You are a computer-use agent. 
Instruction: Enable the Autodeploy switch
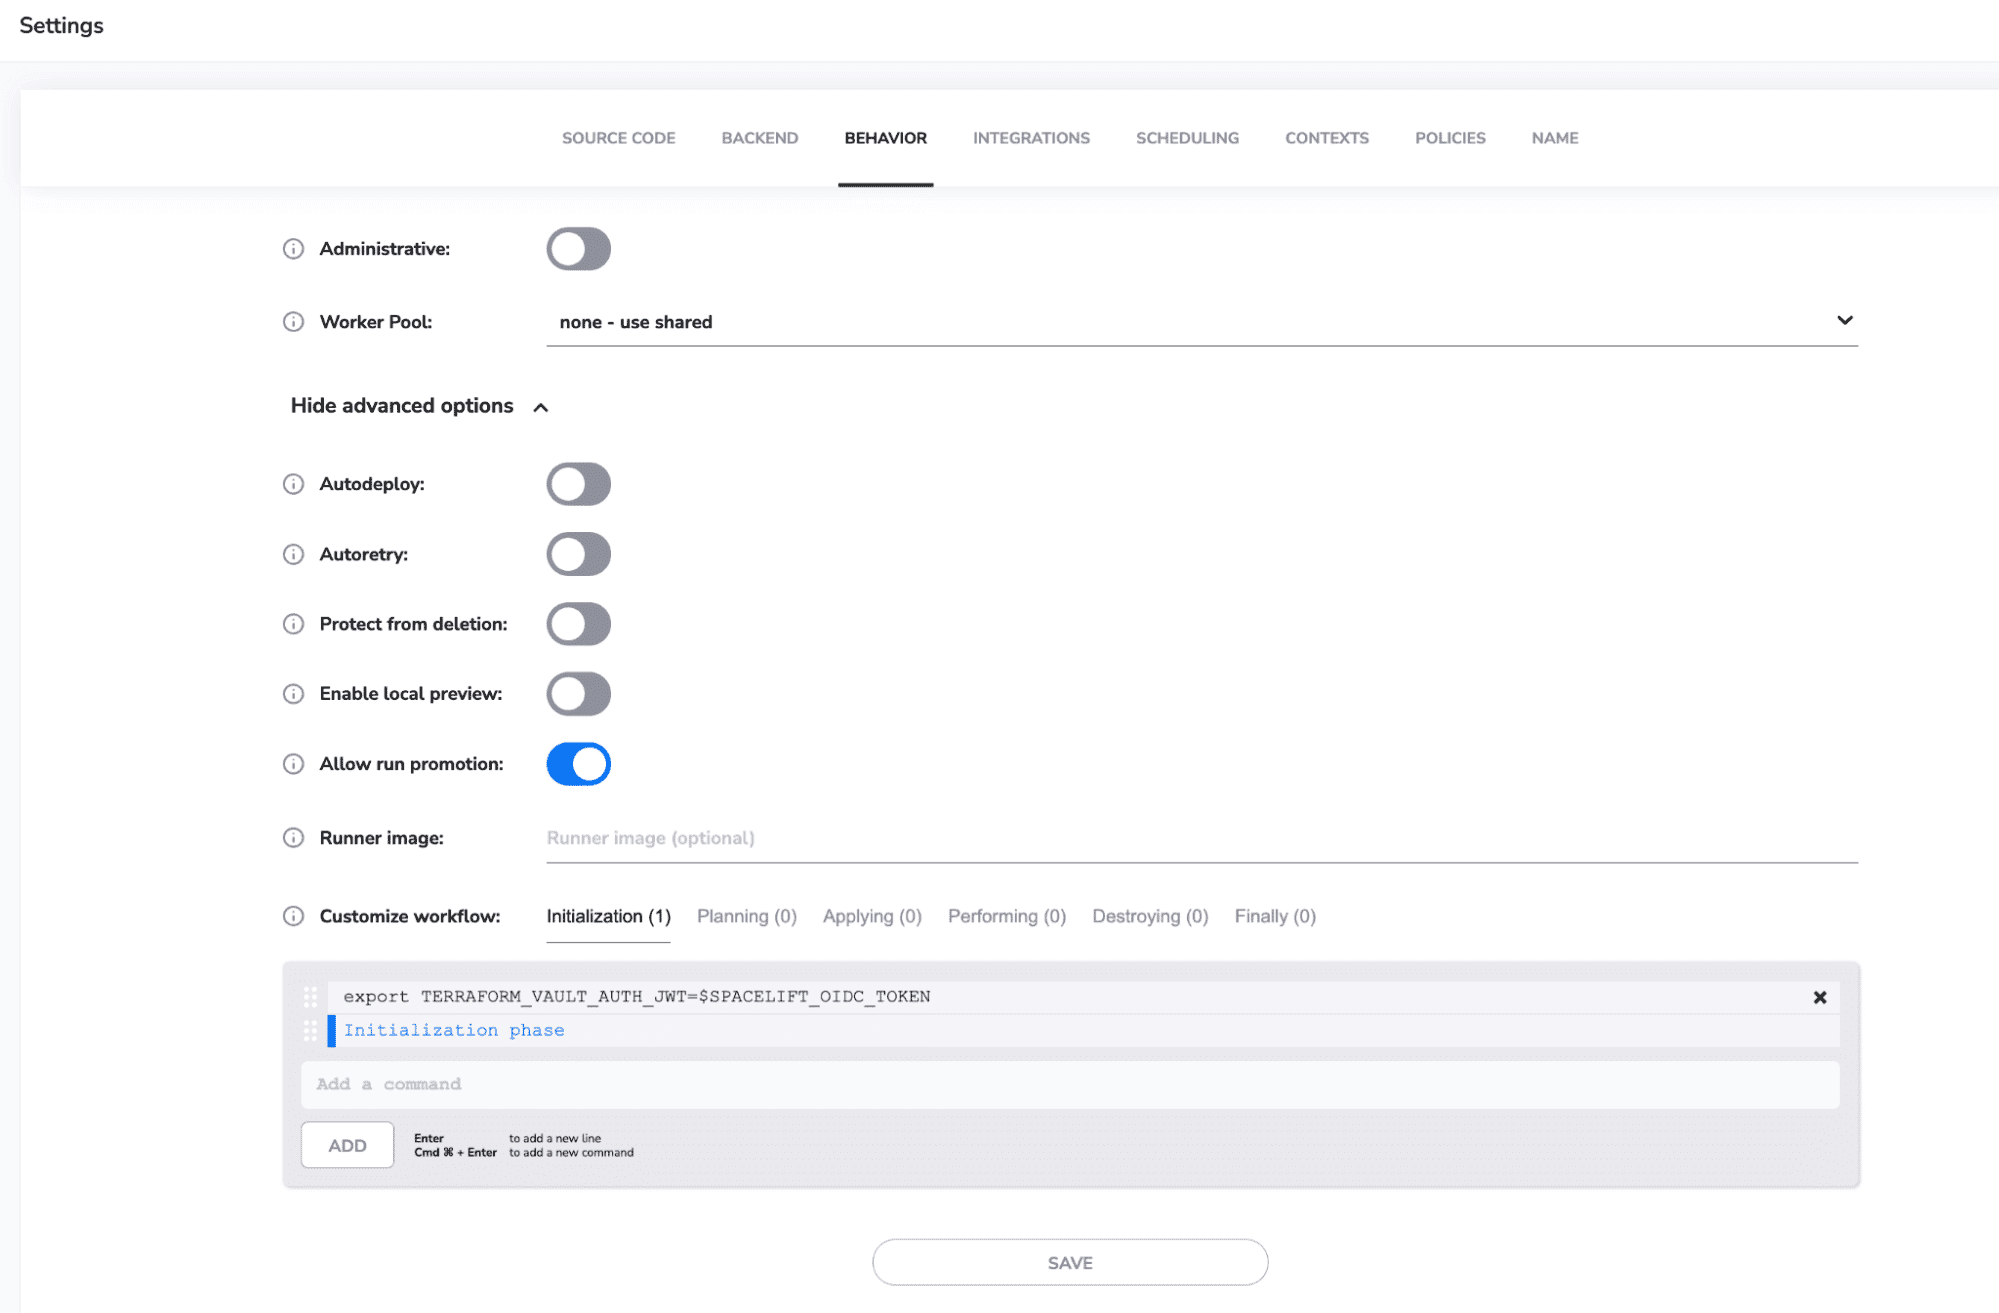pyautogui.click(x=578, y=484)
